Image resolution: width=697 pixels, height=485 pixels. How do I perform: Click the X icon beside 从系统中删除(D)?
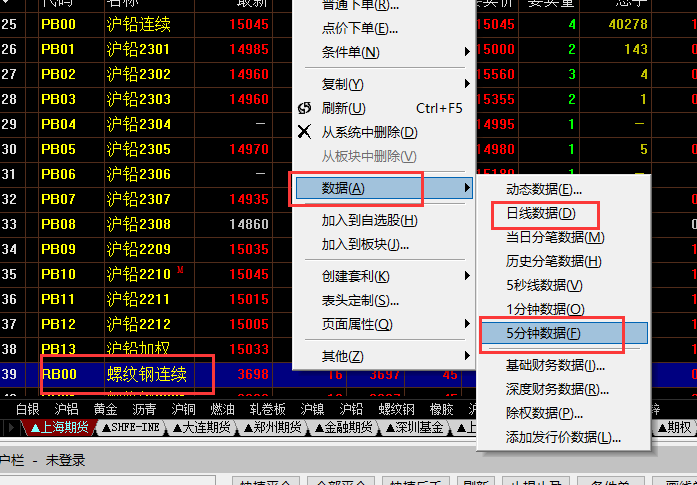tap(304, 132)
